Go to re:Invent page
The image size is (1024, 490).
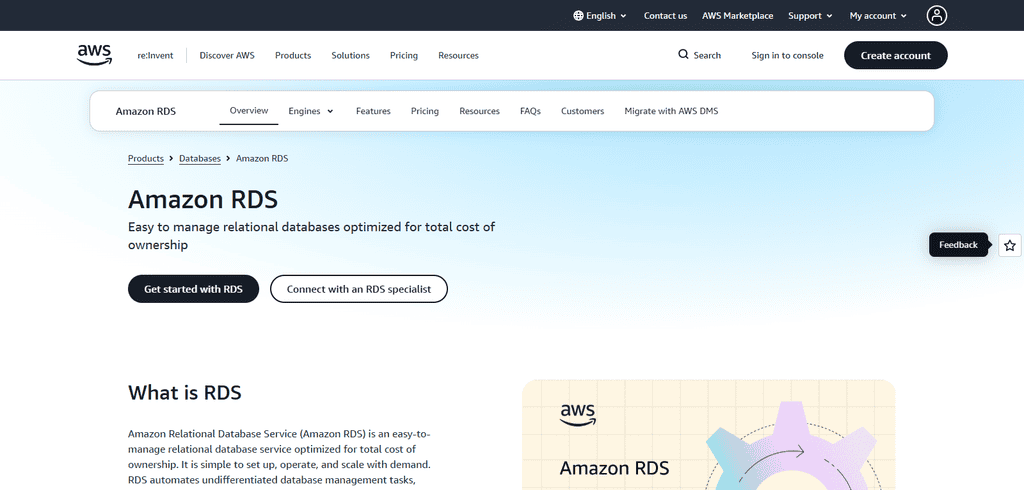[x=155, y=56]
